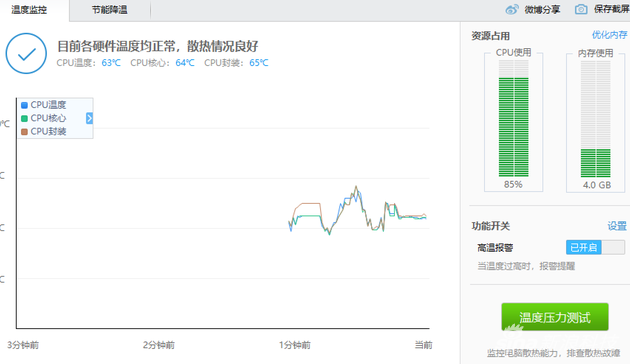The height and width of the screenshot is (364, 630).
Task: Click the 64℃ CPU core value
Action: tap(185, 63)
